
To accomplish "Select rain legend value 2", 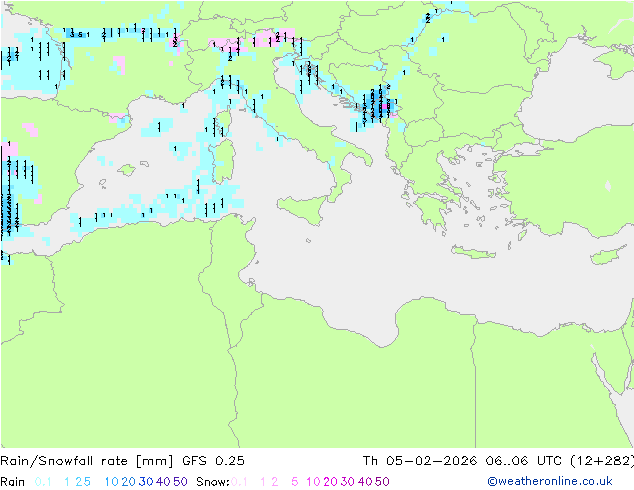I will tap(78, 482).
